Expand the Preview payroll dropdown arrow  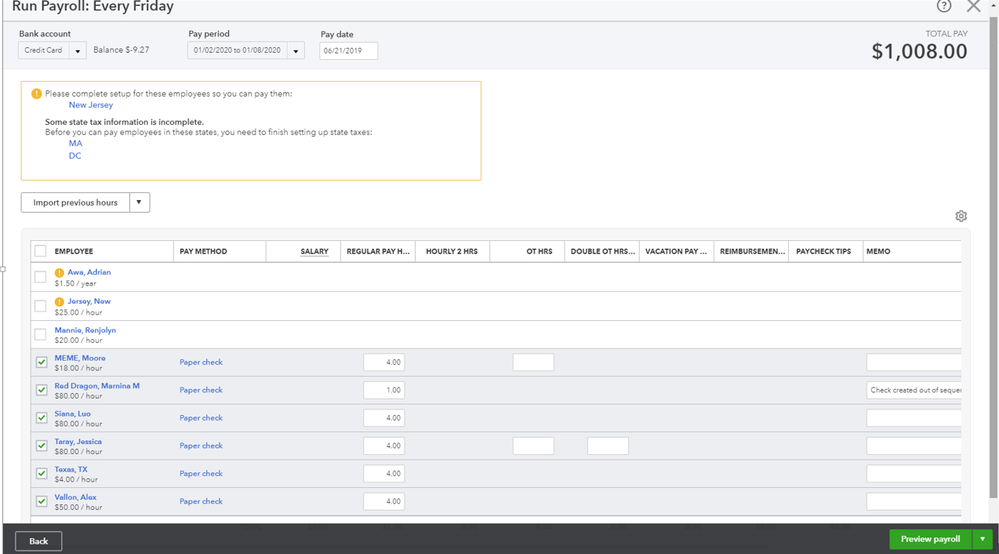983,540
